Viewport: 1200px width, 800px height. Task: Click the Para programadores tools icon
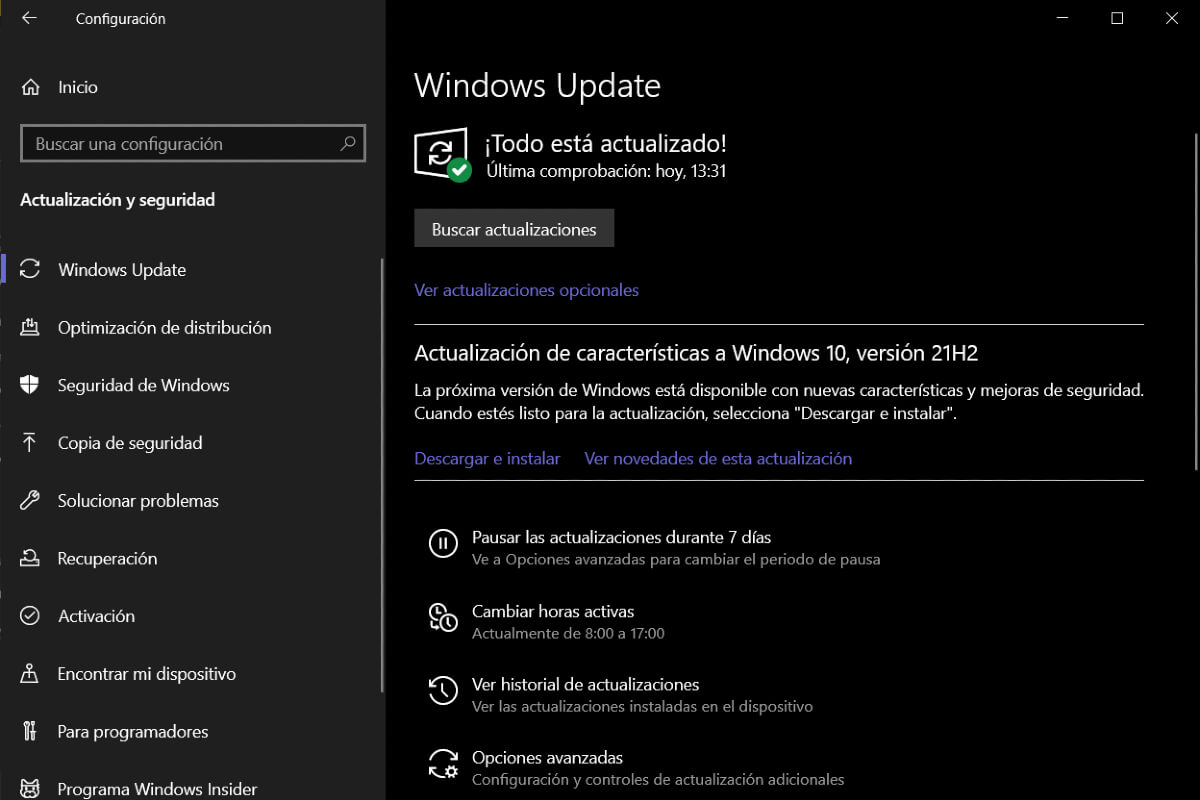click(x=30, y=731)
